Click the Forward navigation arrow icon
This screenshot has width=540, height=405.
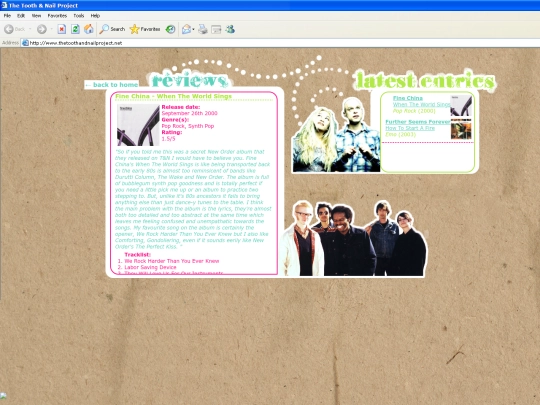pos(42,29)
